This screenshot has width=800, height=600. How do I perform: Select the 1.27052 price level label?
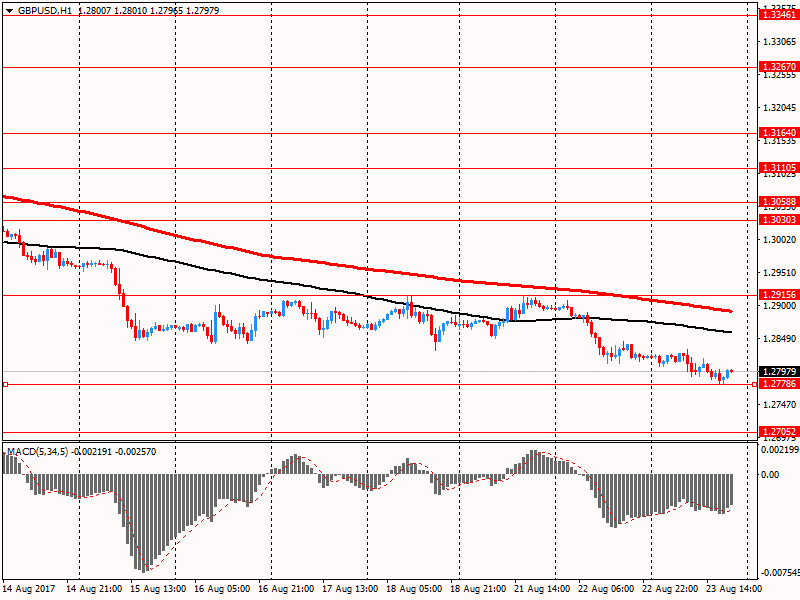click(x=779, y=432)
